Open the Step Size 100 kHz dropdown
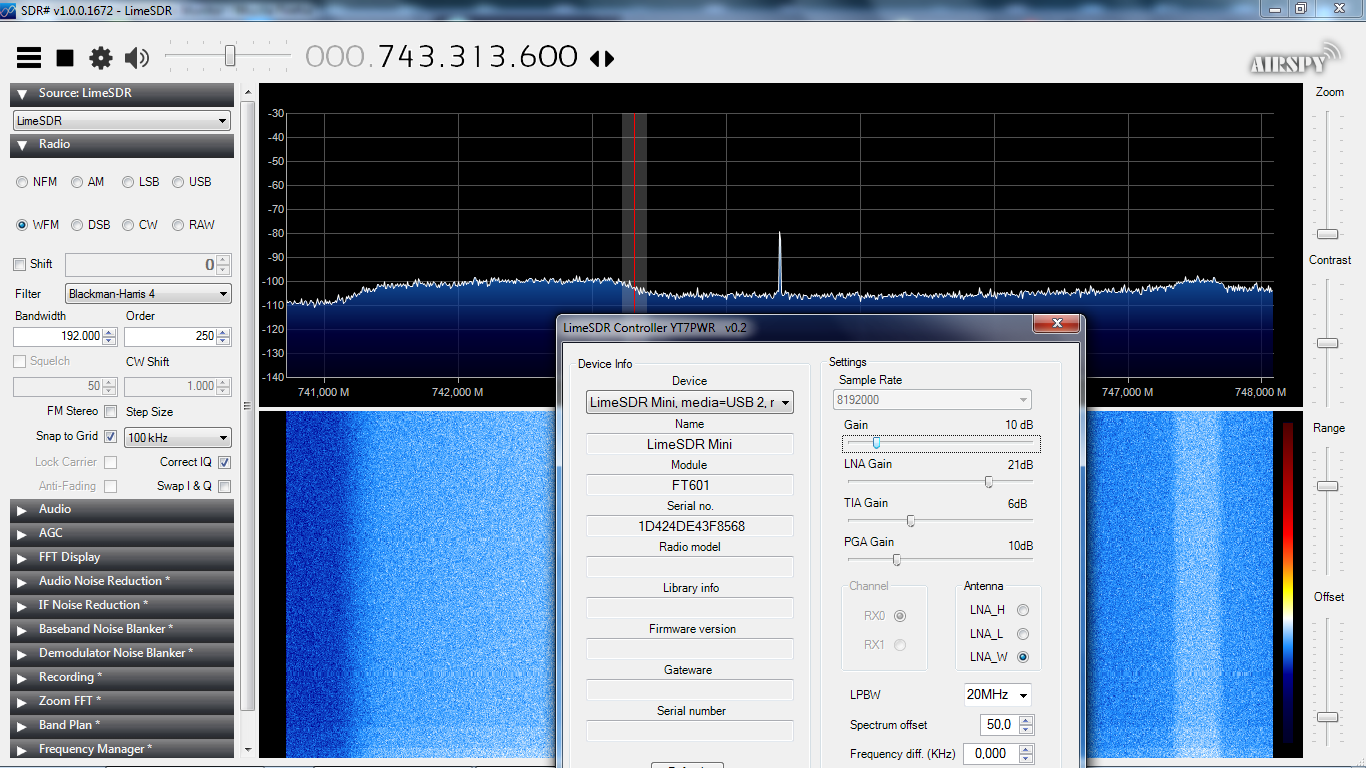Screen dimensions: 1366x768 click(x=178, y=438)
